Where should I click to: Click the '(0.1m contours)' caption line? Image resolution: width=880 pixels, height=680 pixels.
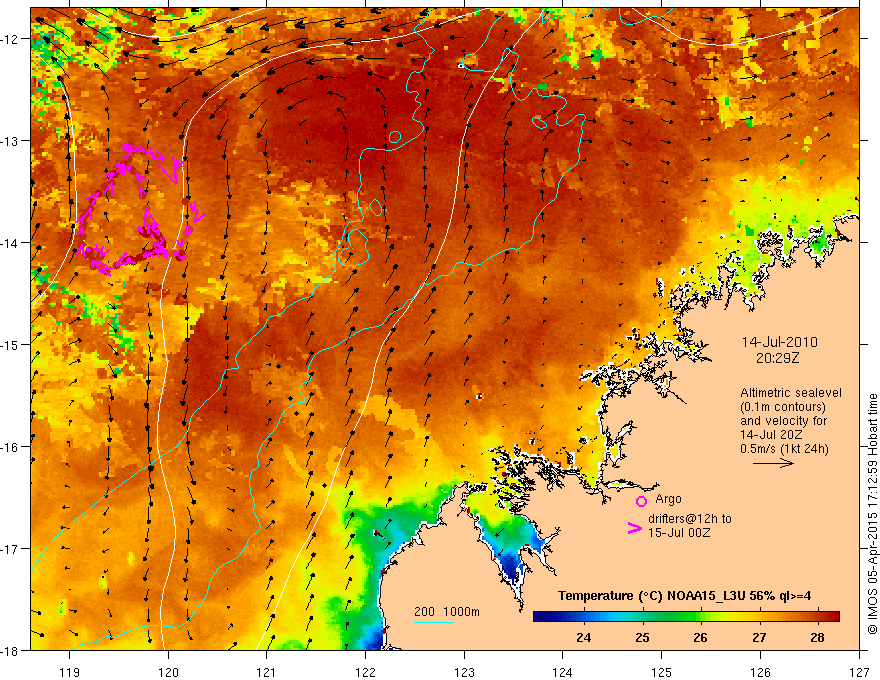783,407
